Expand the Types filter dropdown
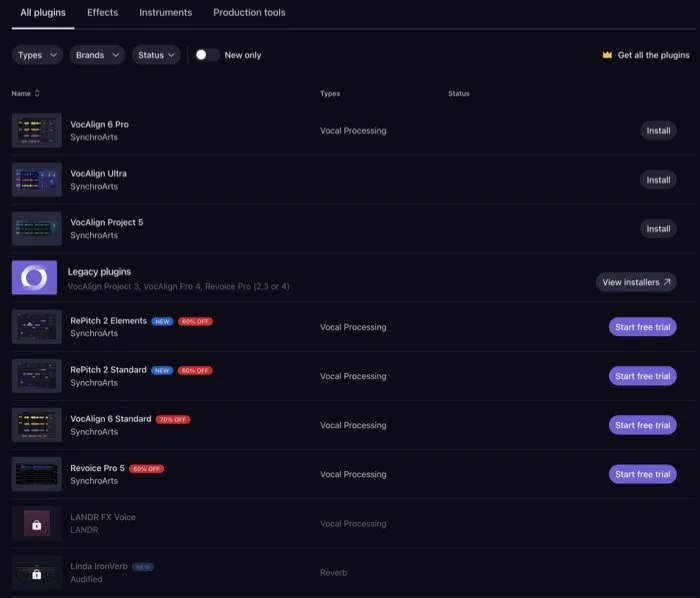 (x=37, y=55)
